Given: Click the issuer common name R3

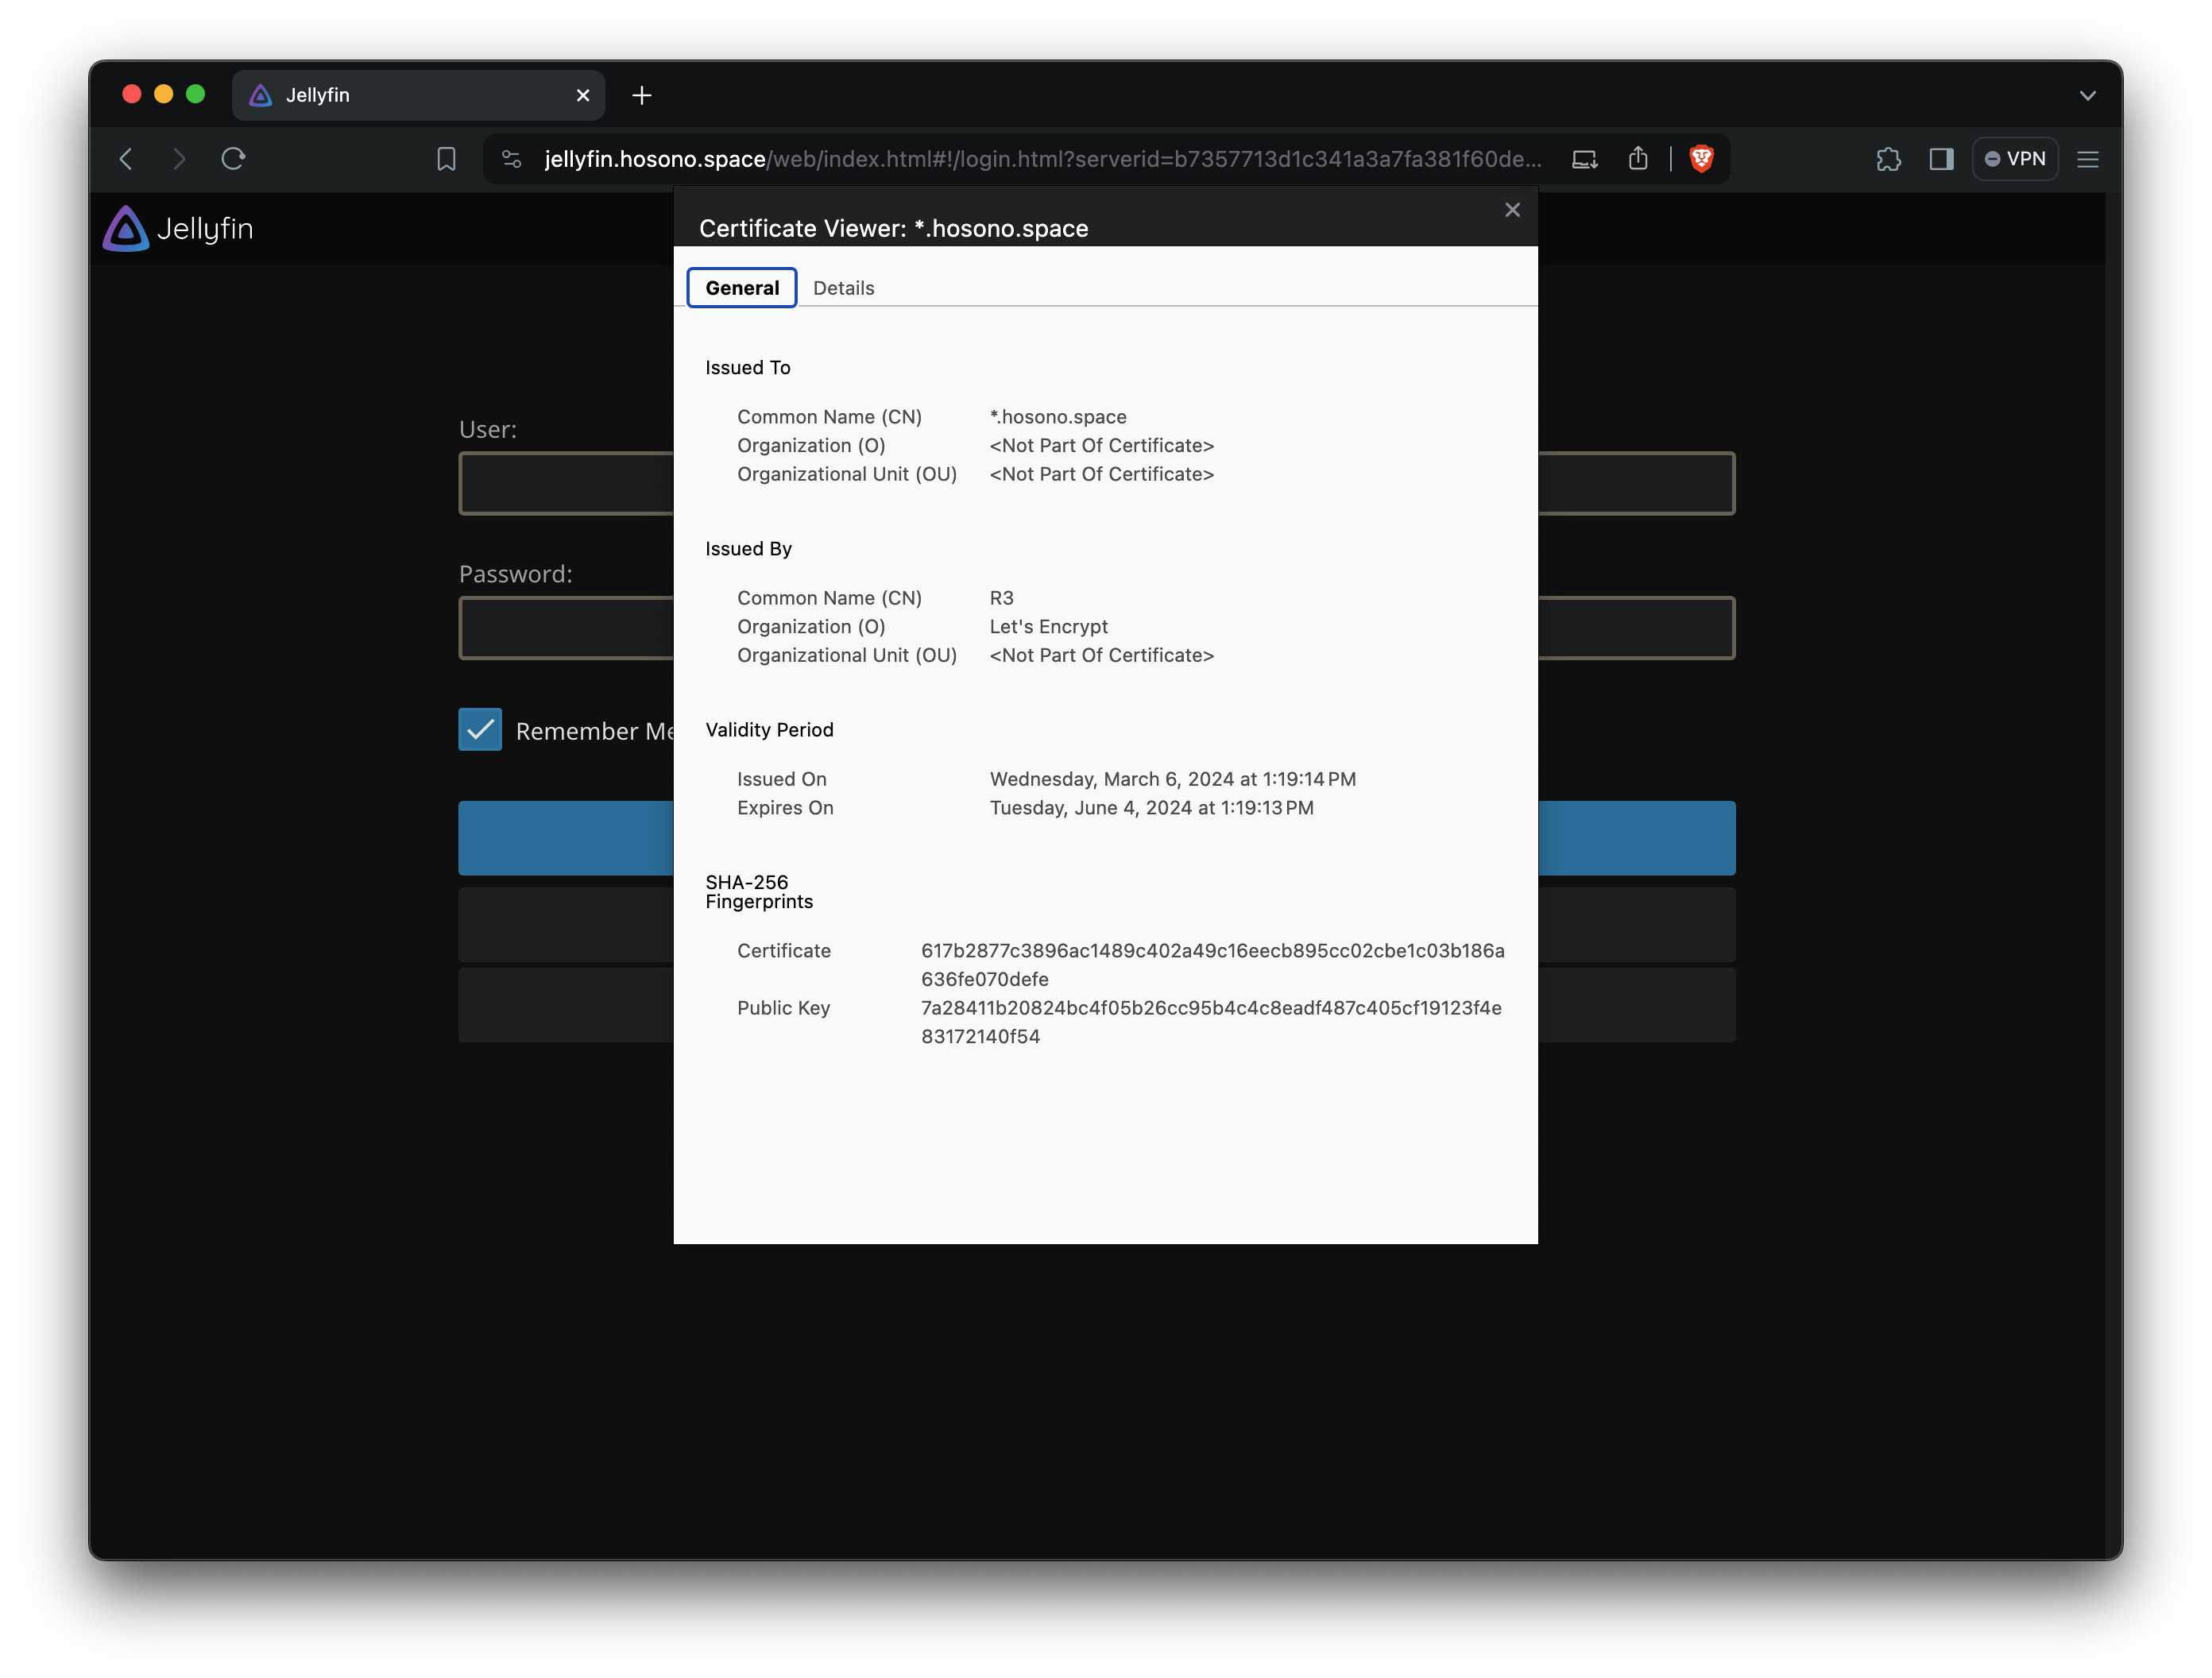Looking at the screenshot, I should point(1001,598).
